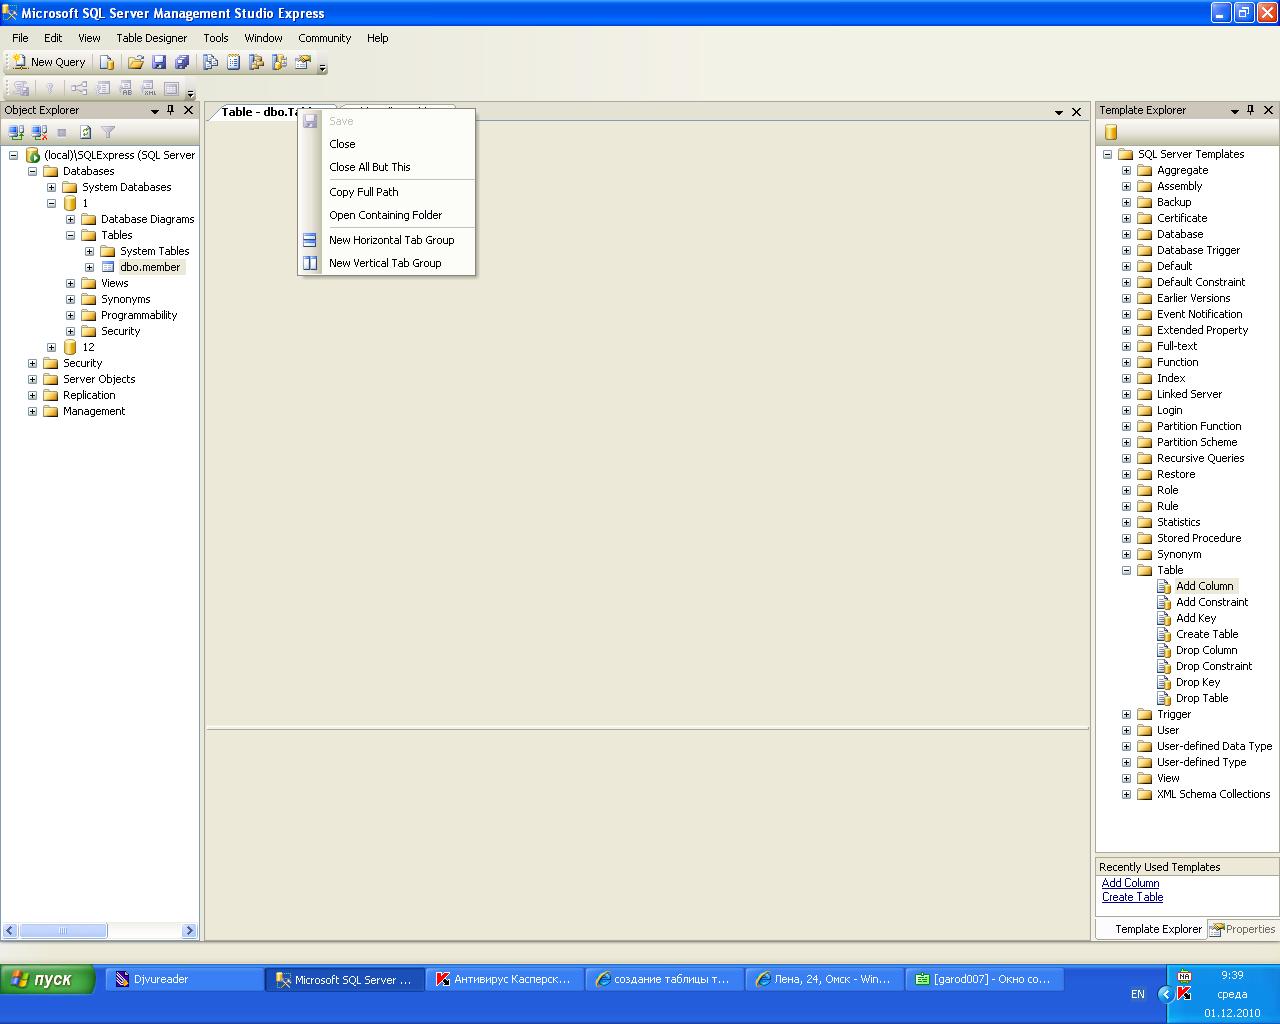This screenshot has width=1280, height=1024.
Task: Expand the System Databases node
Action: point(51,187)
